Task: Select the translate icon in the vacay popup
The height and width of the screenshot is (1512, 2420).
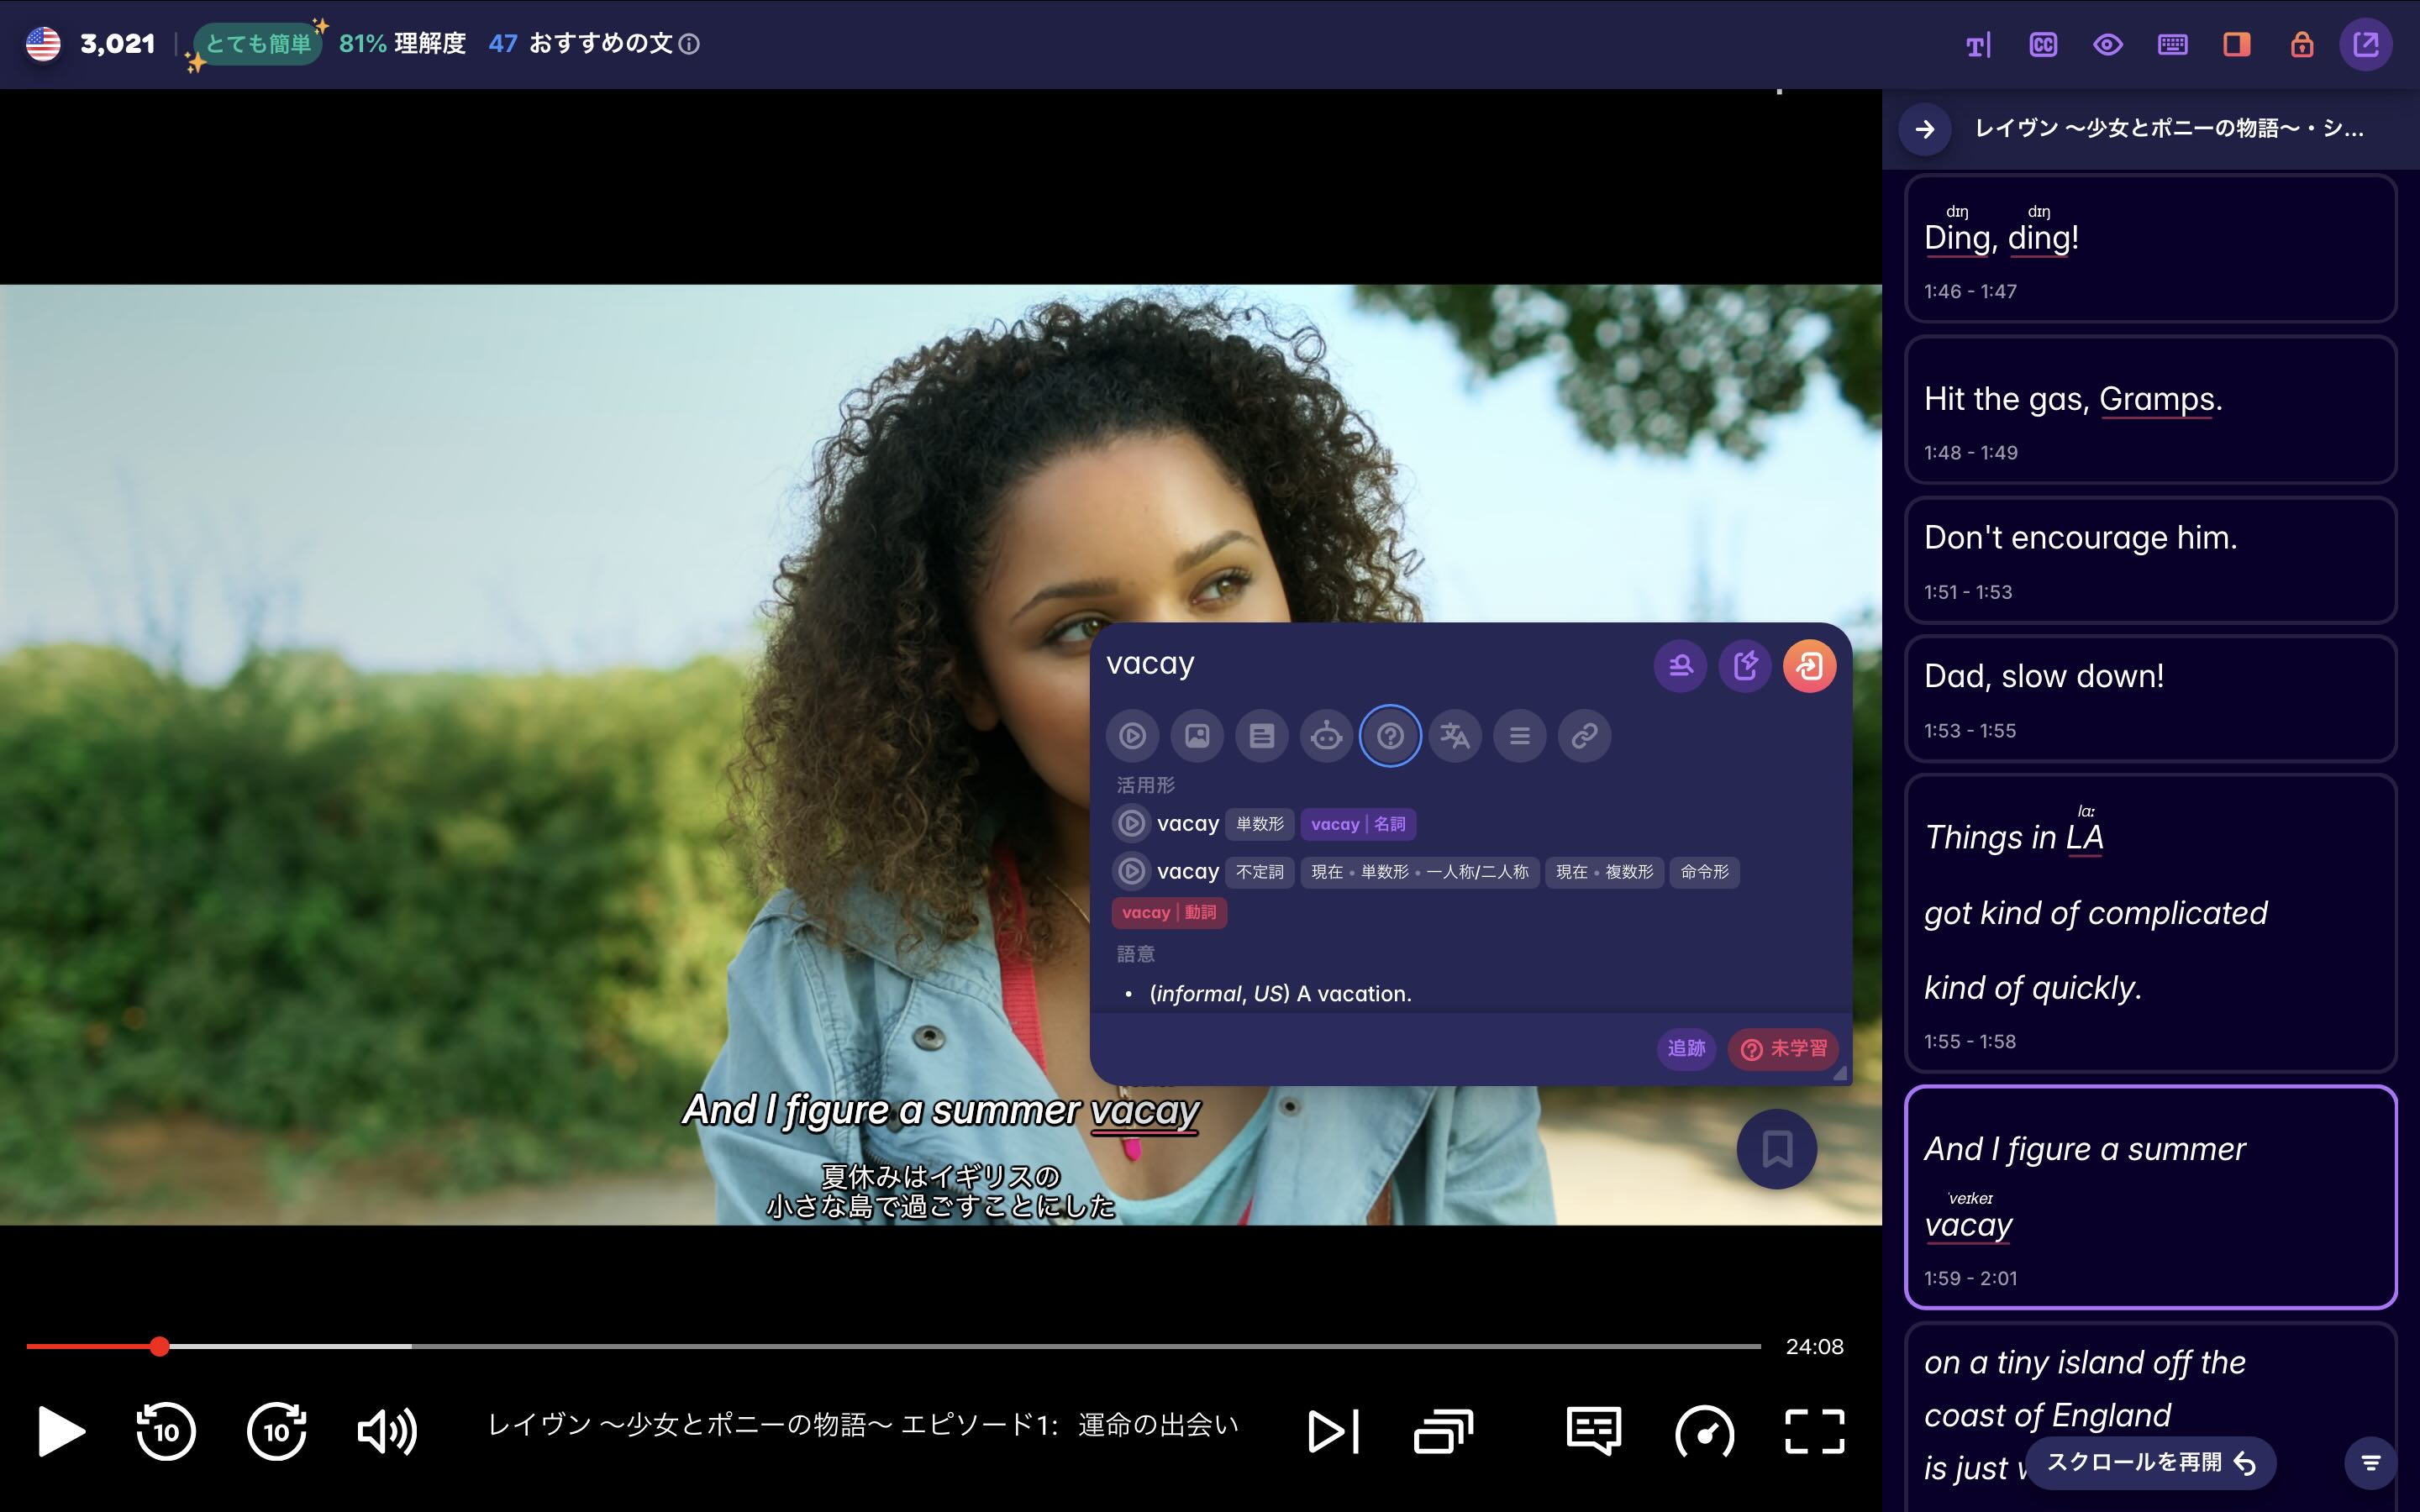Action: point(1455,736)
